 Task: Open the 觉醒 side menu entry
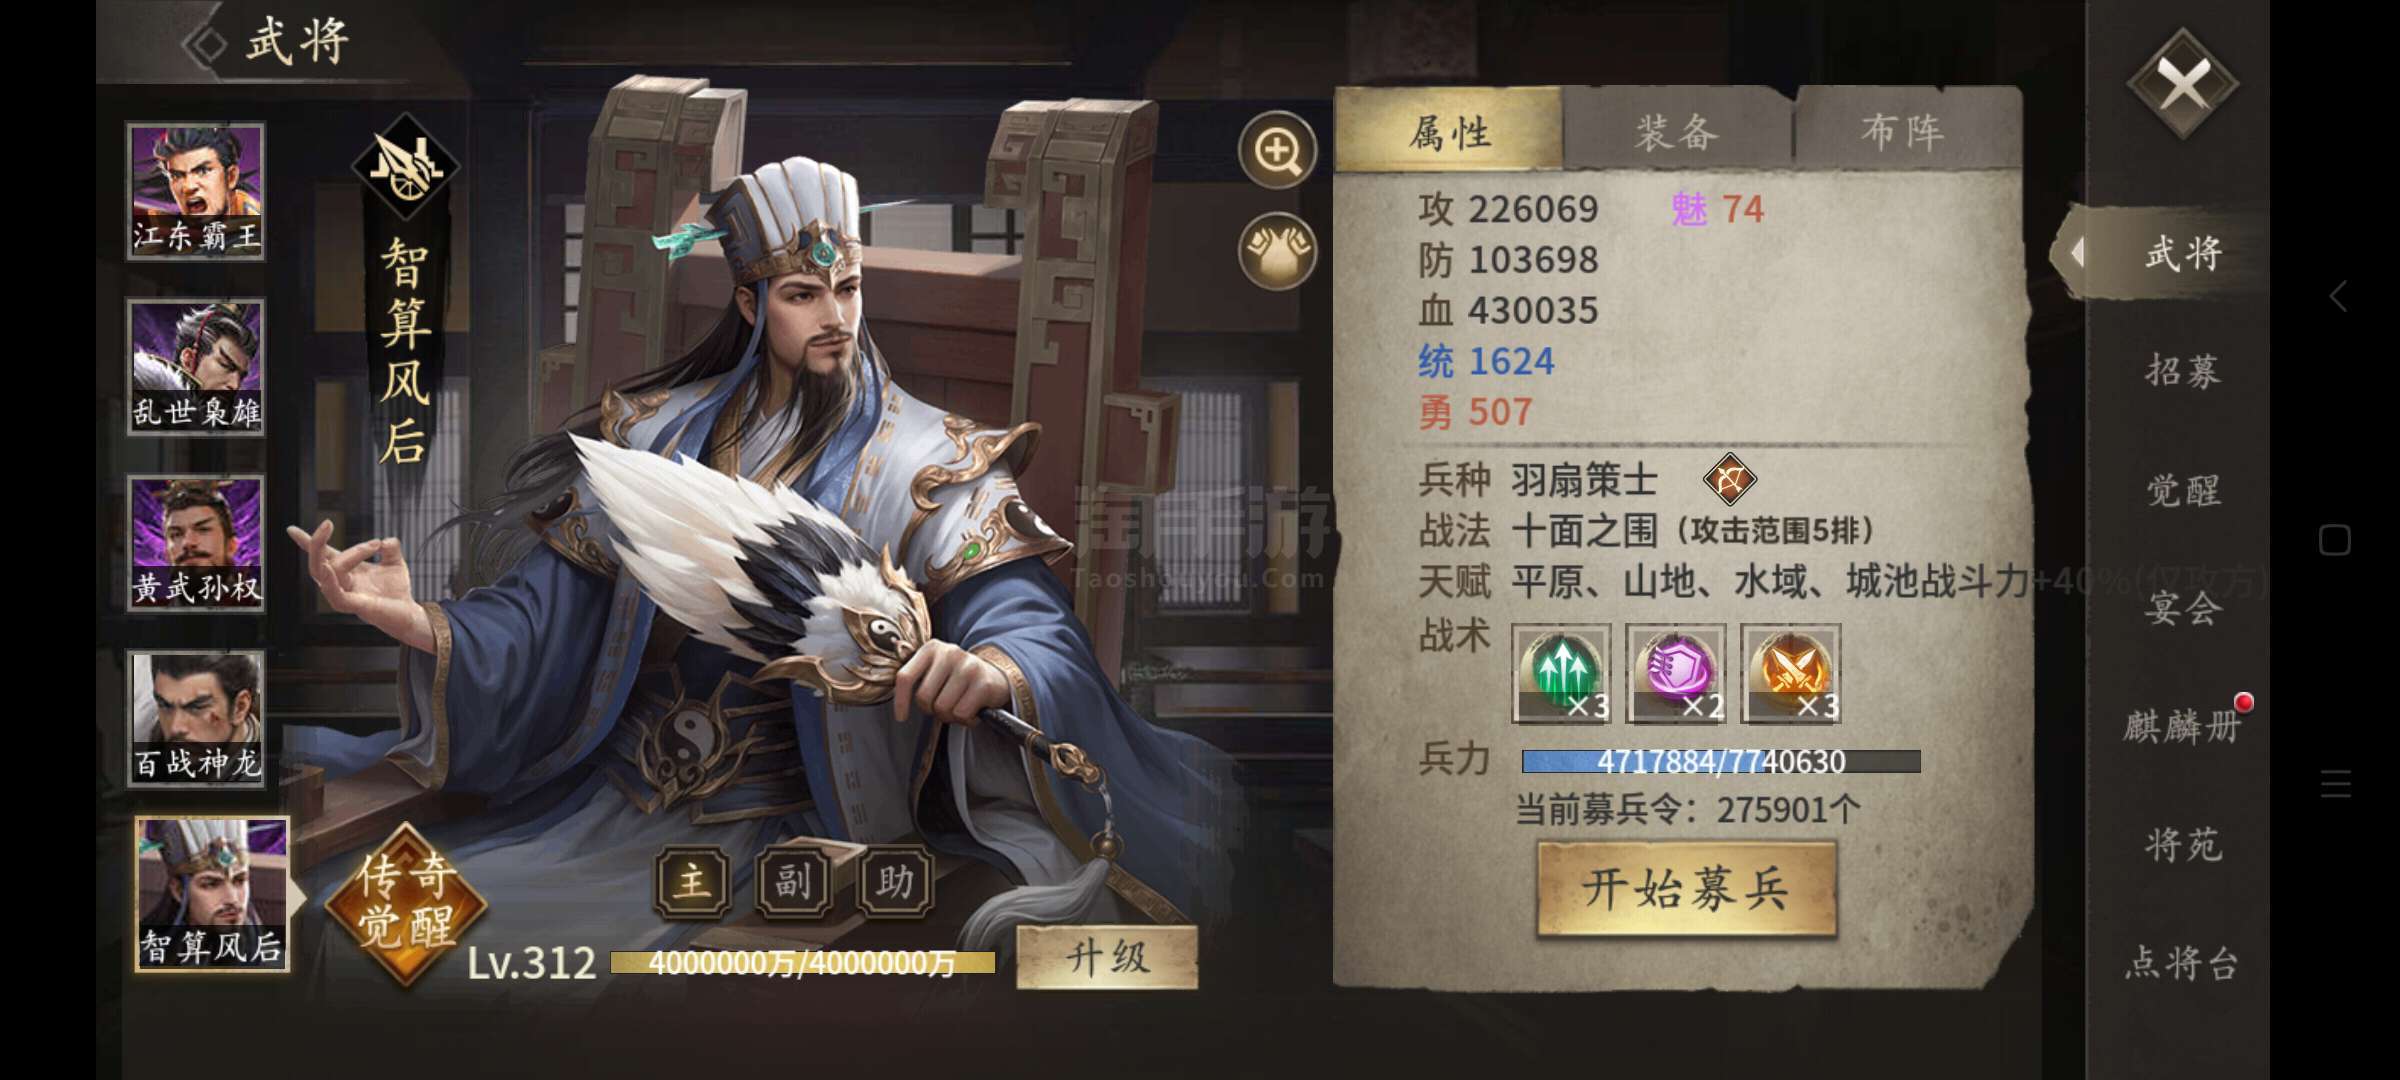(2183, 490)
